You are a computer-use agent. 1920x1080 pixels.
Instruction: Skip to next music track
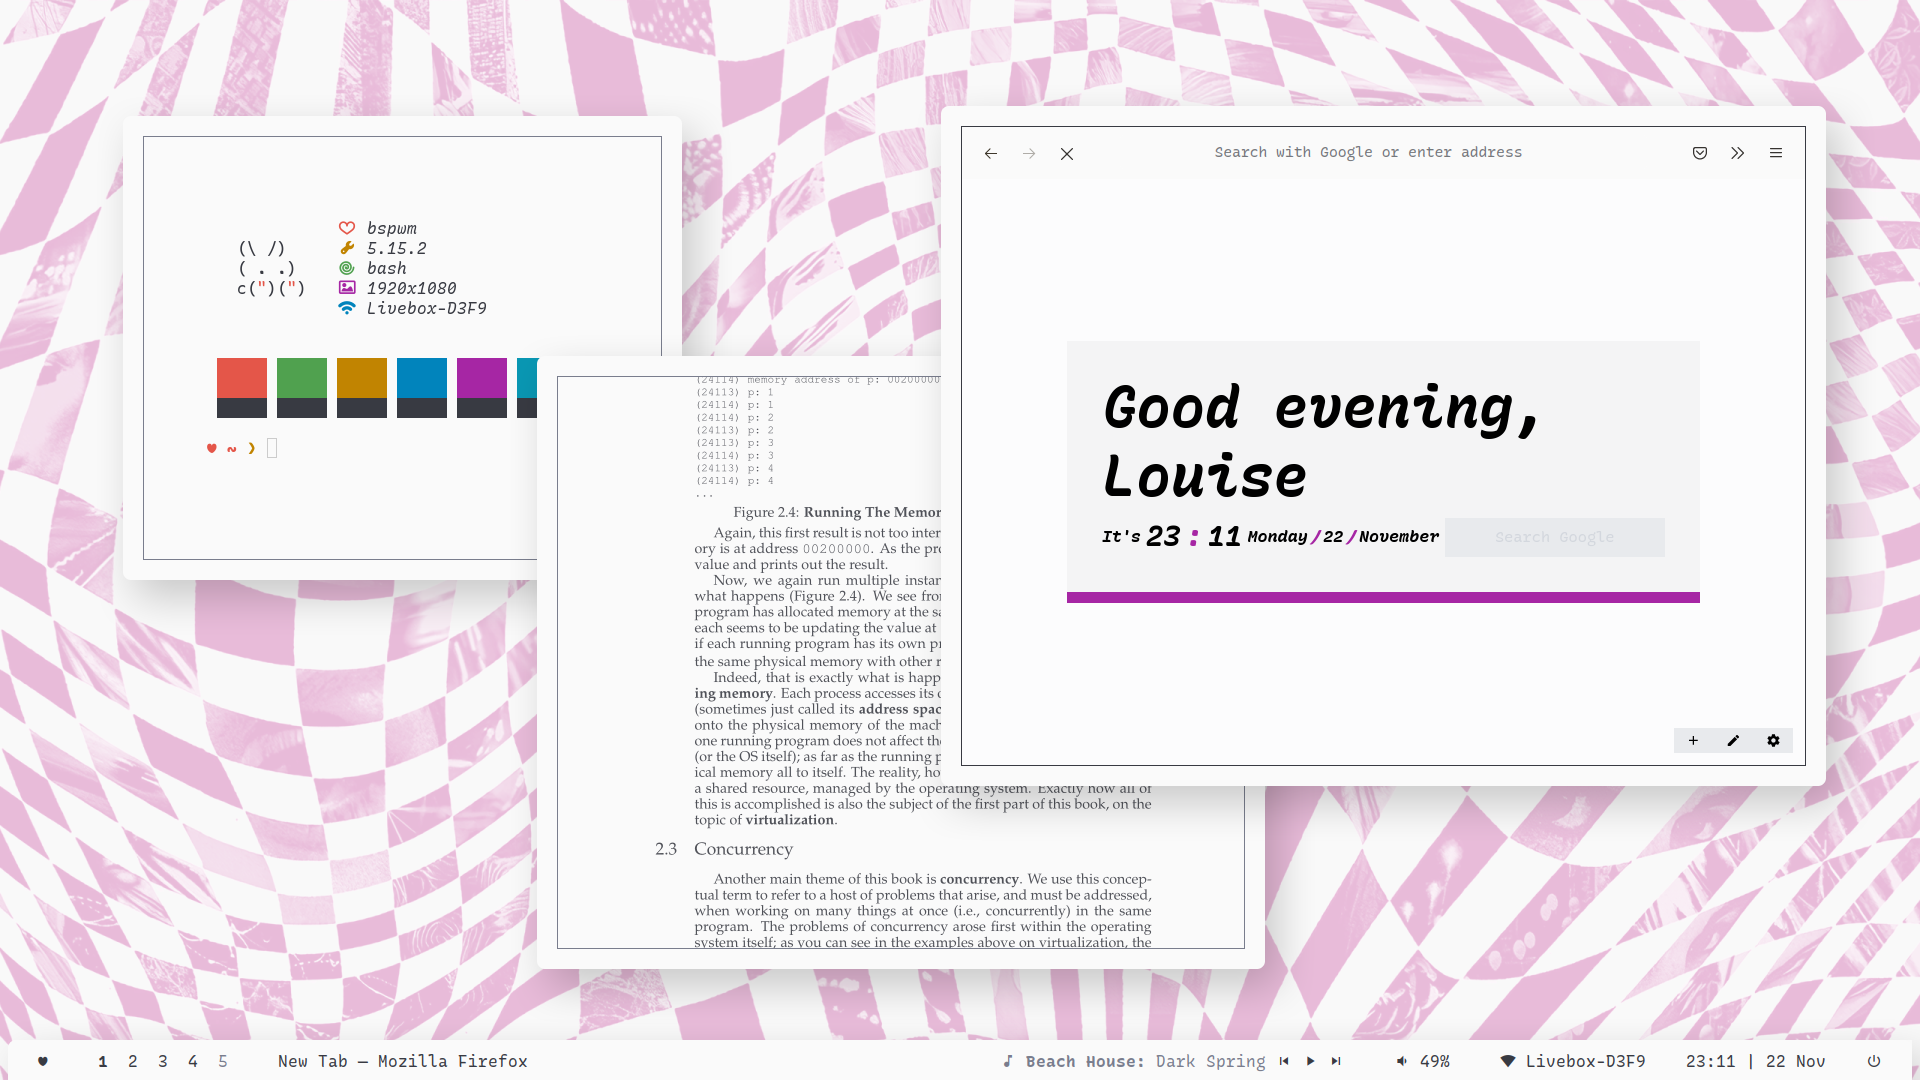[x=1336, y=1061]
